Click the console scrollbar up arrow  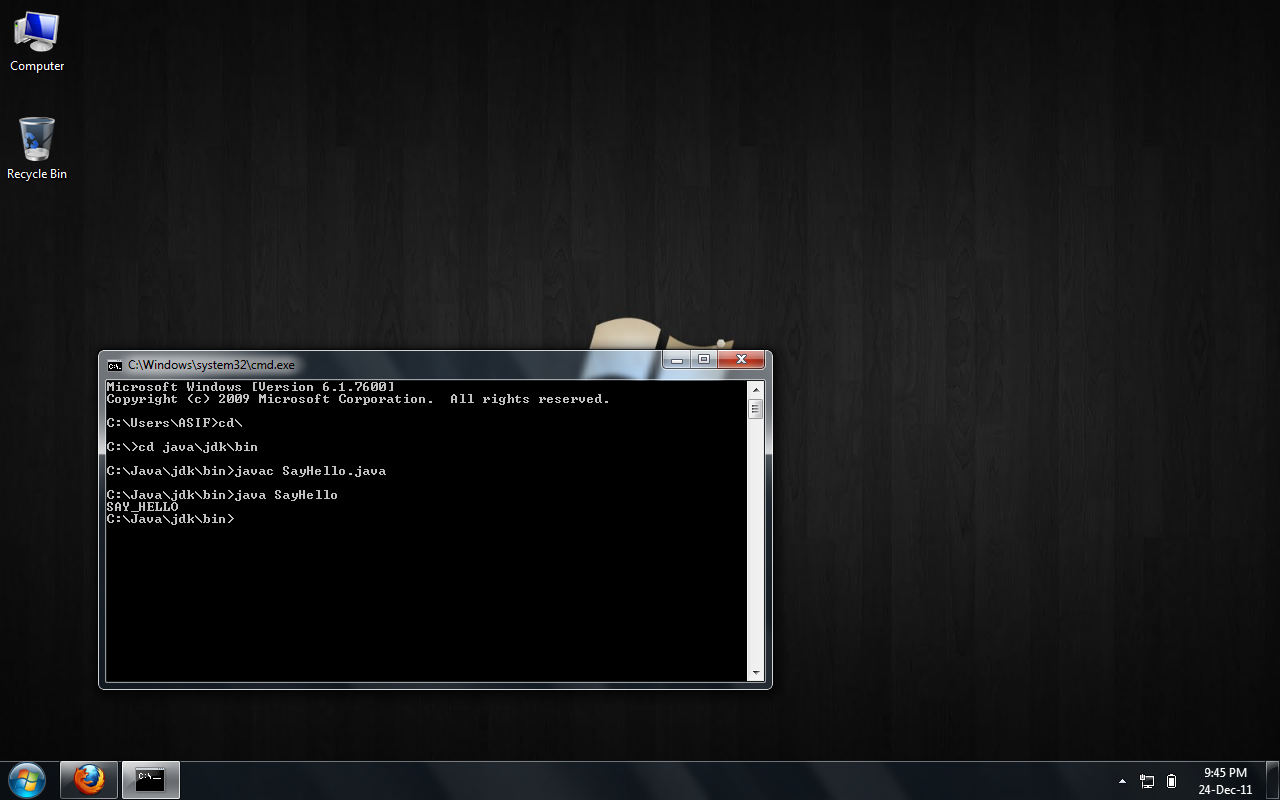[x=756, y=389]
